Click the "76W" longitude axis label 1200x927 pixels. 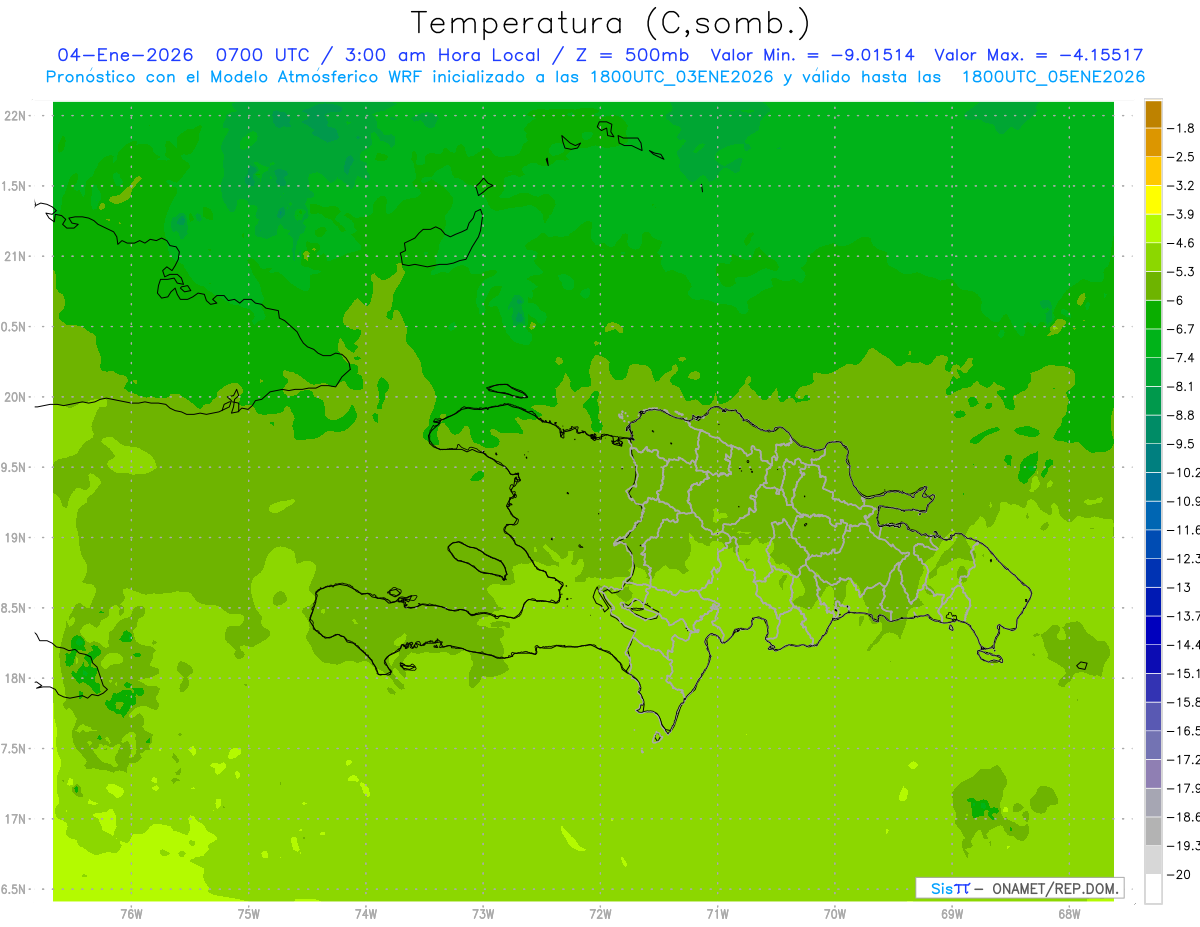131,914
